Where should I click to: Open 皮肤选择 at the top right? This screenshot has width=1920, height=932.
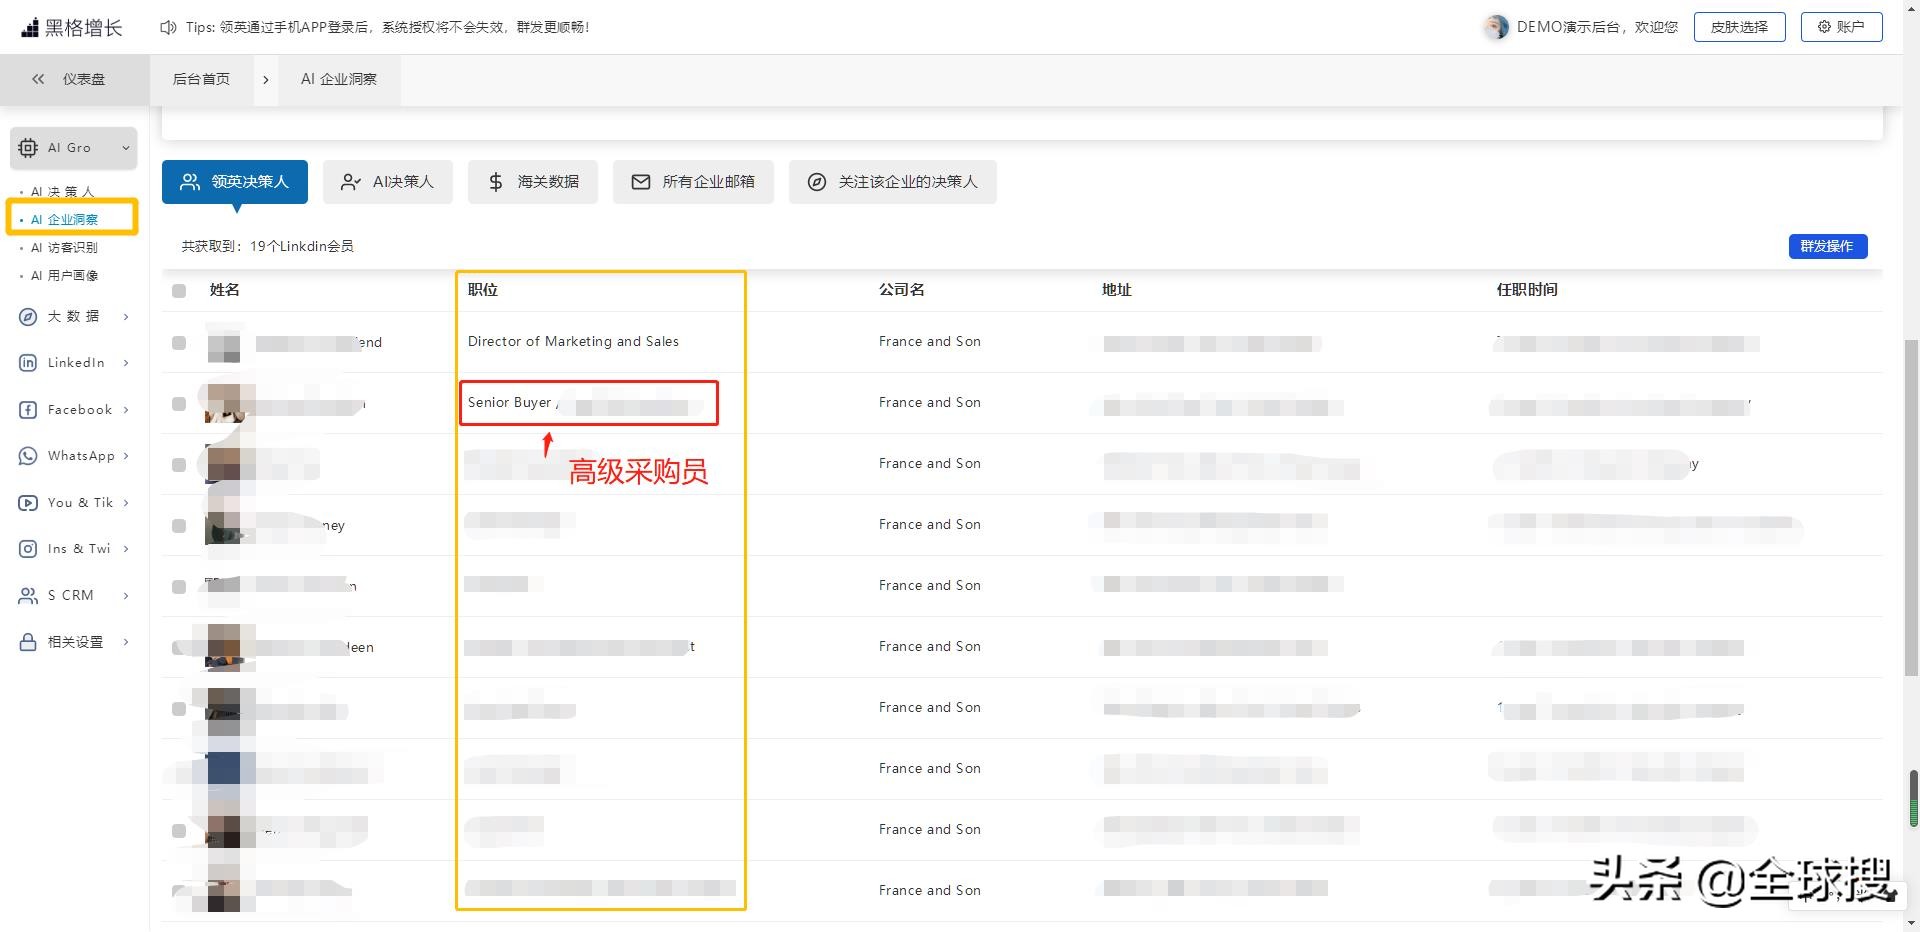pyautogui.click(x=1738, y=27)
